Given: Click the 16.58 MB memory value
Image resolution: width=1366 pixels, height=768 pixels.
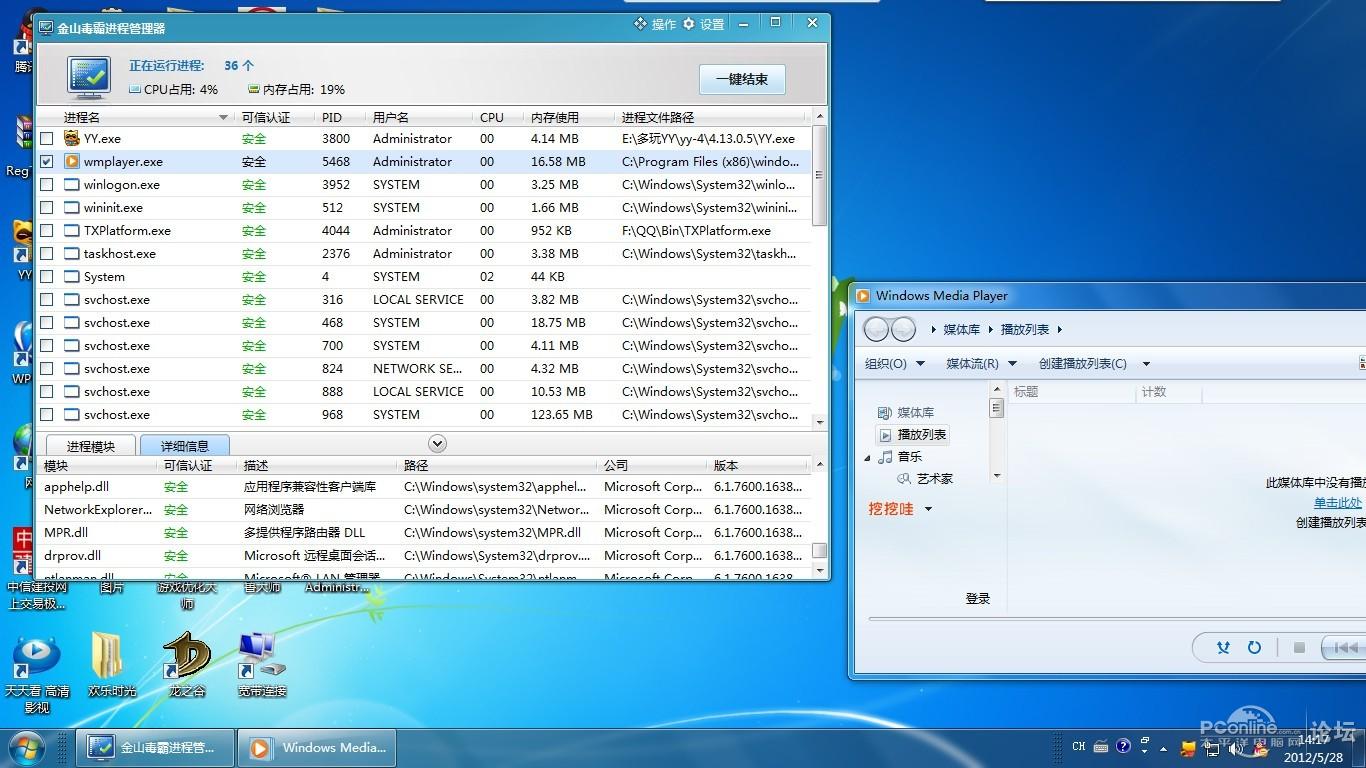Looking at the screenshot, I should point(558,162).
